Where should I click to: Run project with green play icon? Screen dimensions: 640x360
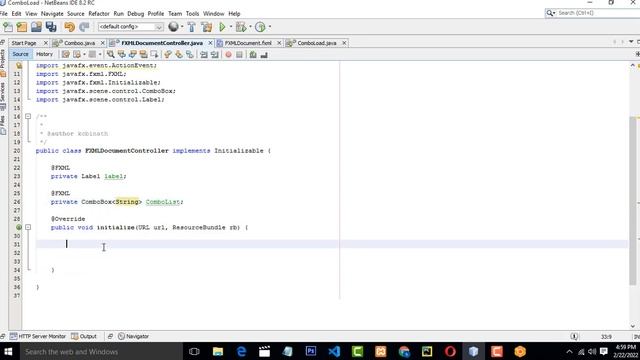[222, 27]
